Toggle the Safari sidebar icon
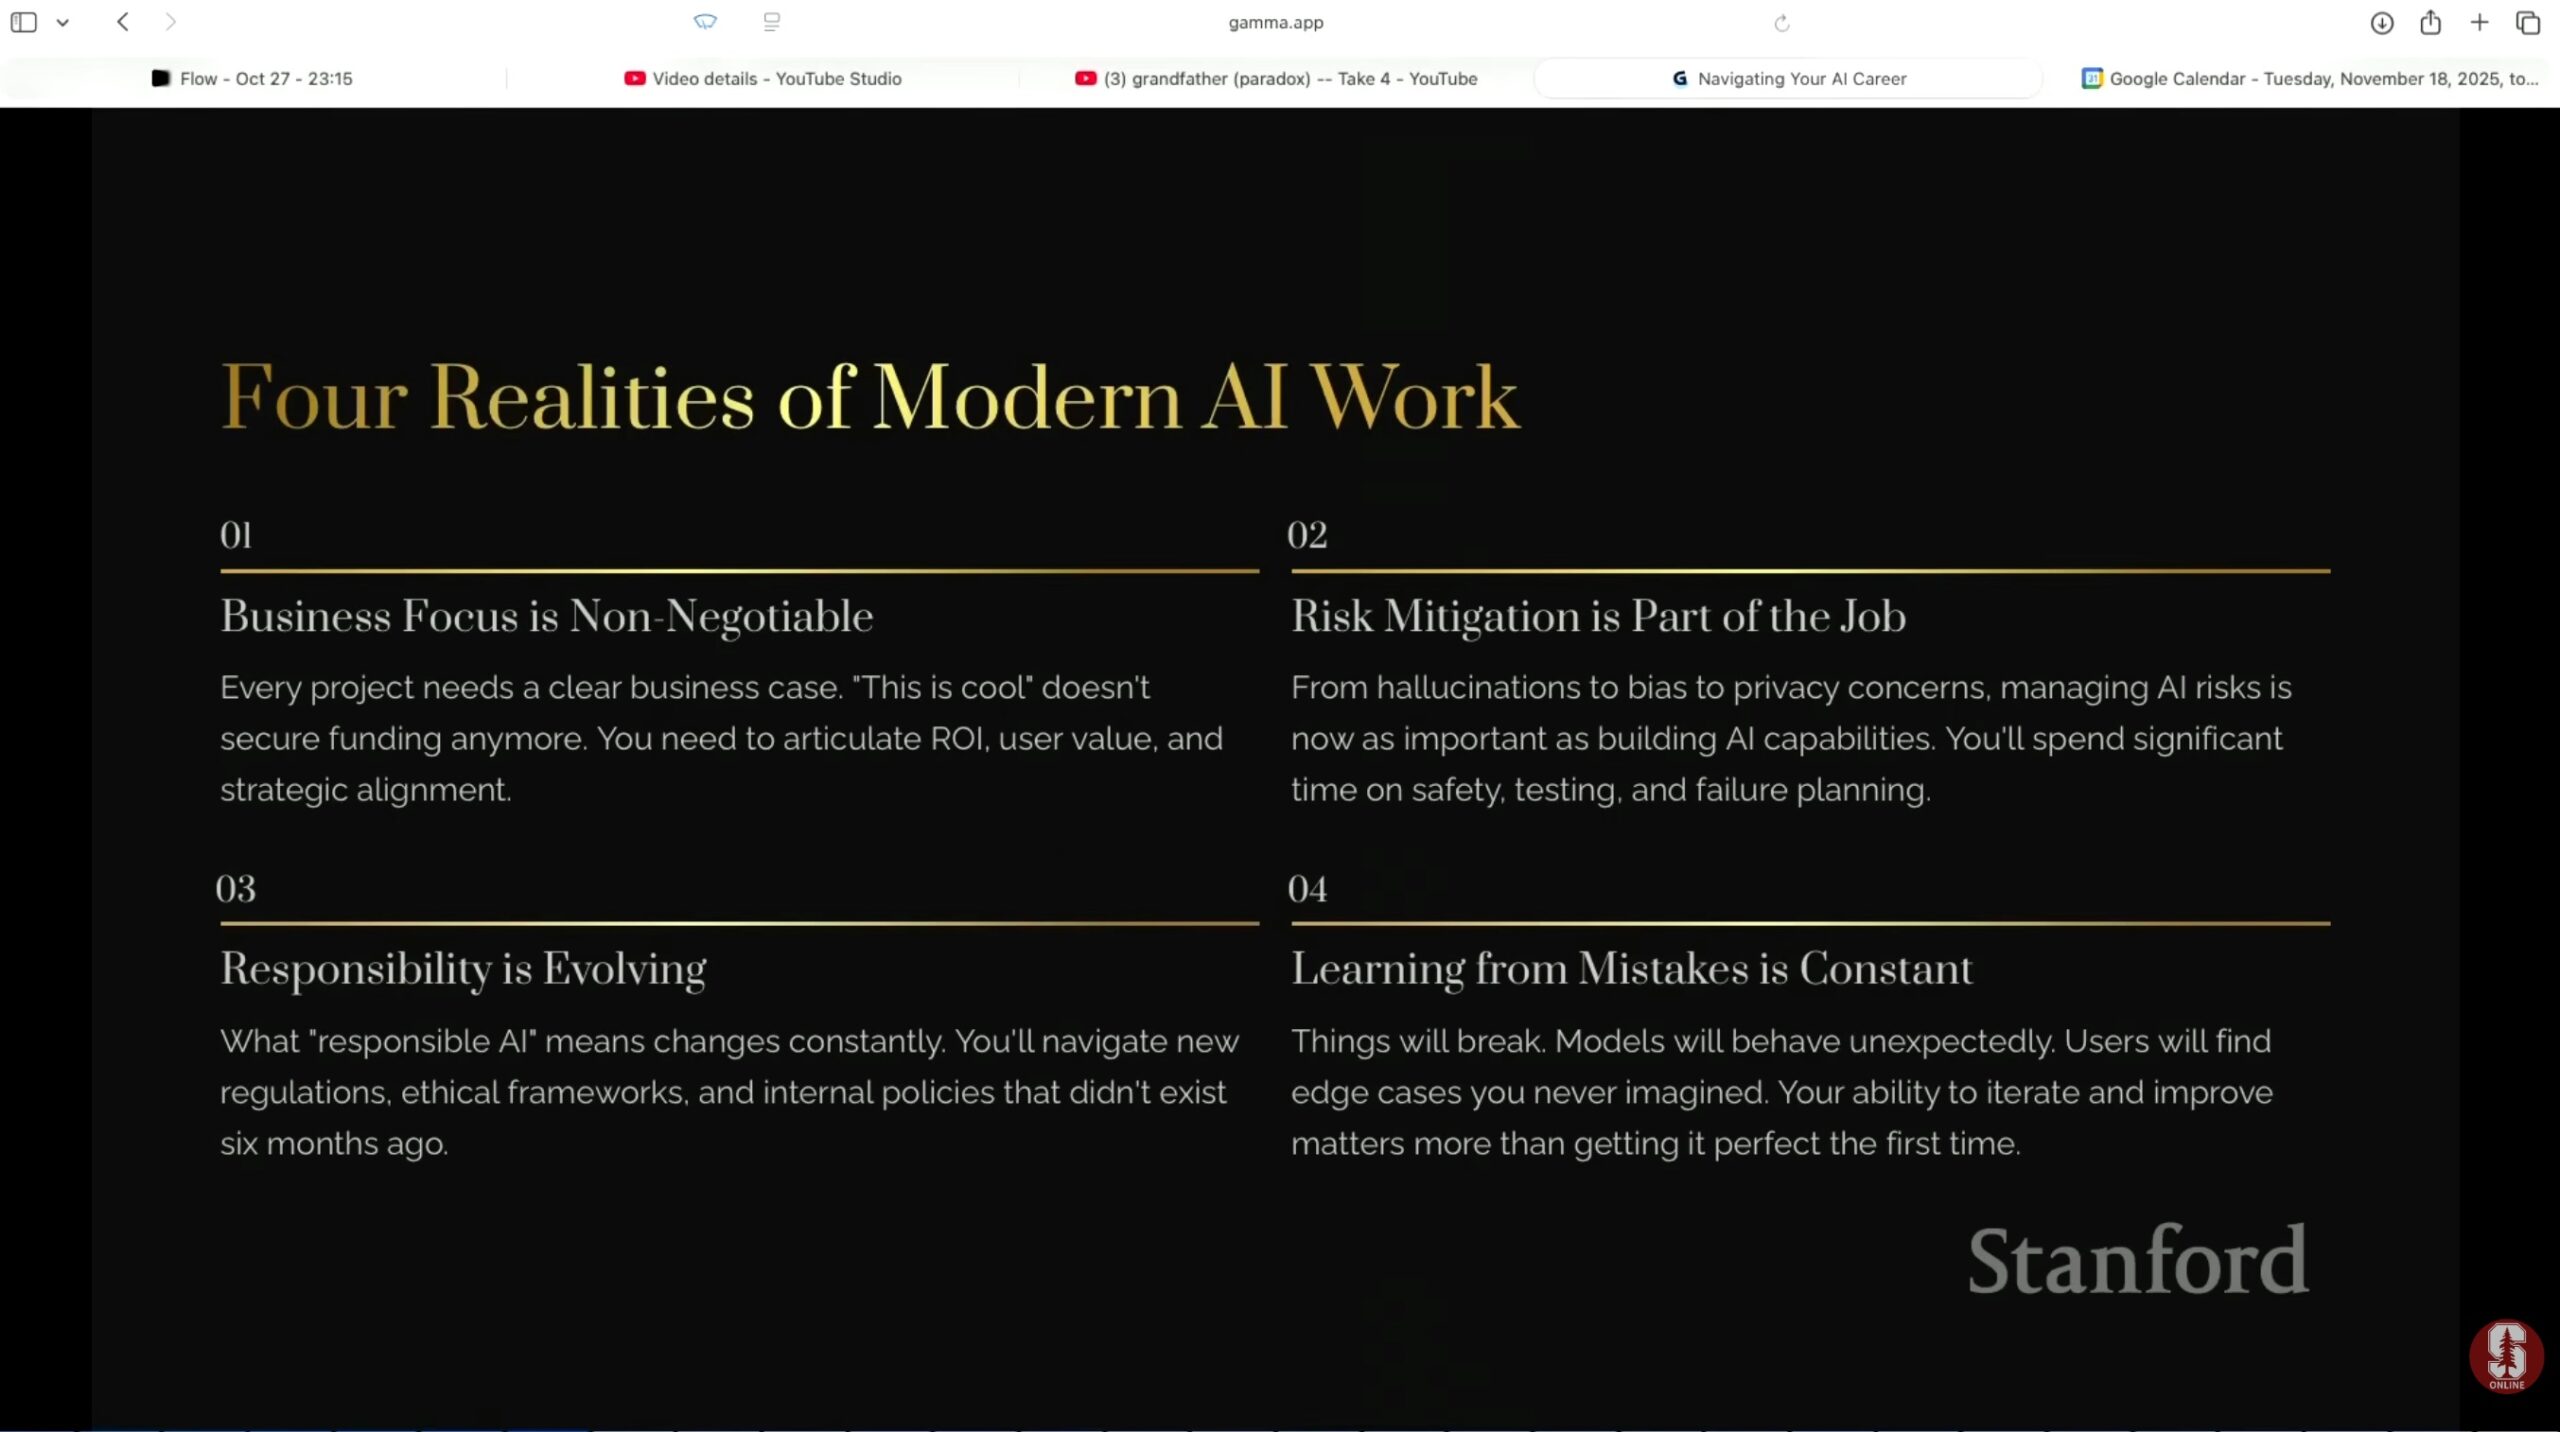 [24, 22]
